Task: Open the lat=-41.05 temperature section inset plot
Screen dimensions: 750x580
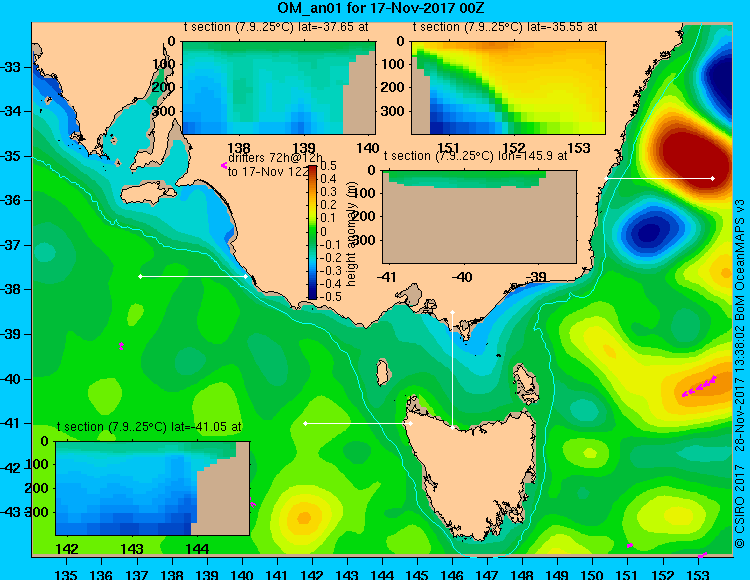Action: click(153, 488)
